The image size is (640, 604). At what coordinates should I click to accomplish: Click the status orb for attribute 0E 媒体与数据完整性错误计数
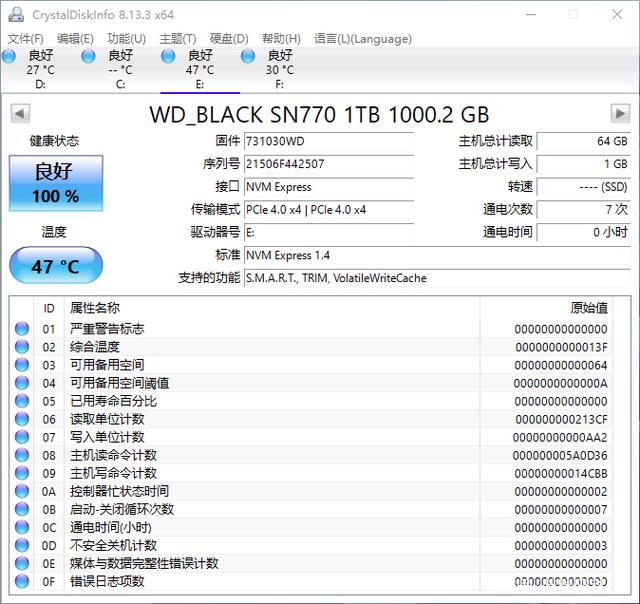pos(22,563)
